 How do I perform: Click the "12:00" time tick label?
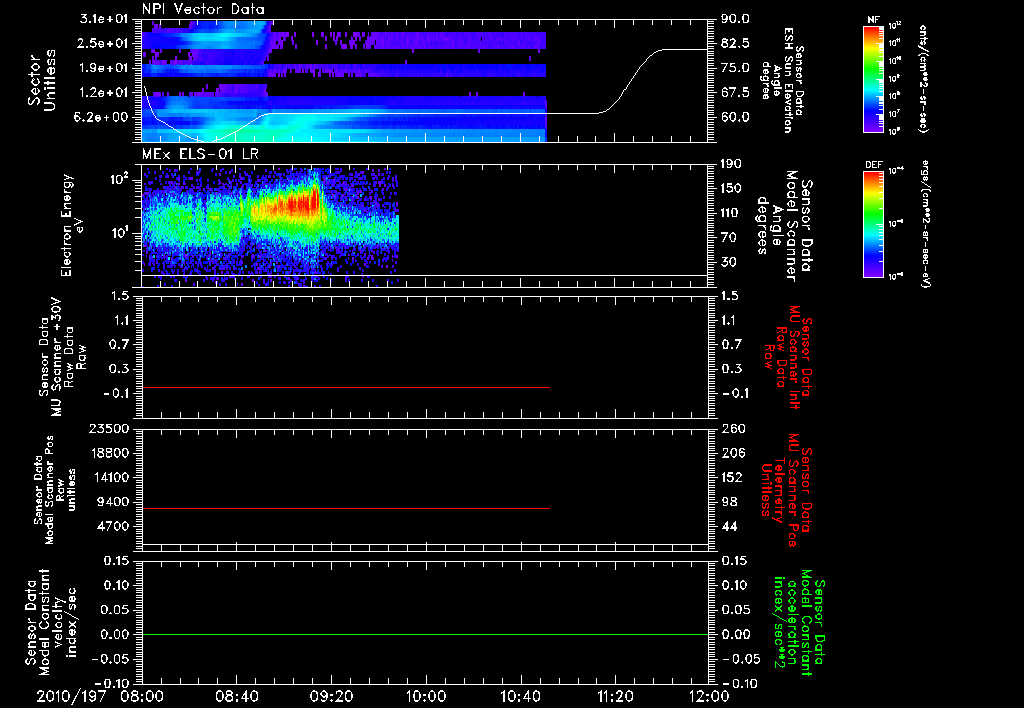coord(709,696)
